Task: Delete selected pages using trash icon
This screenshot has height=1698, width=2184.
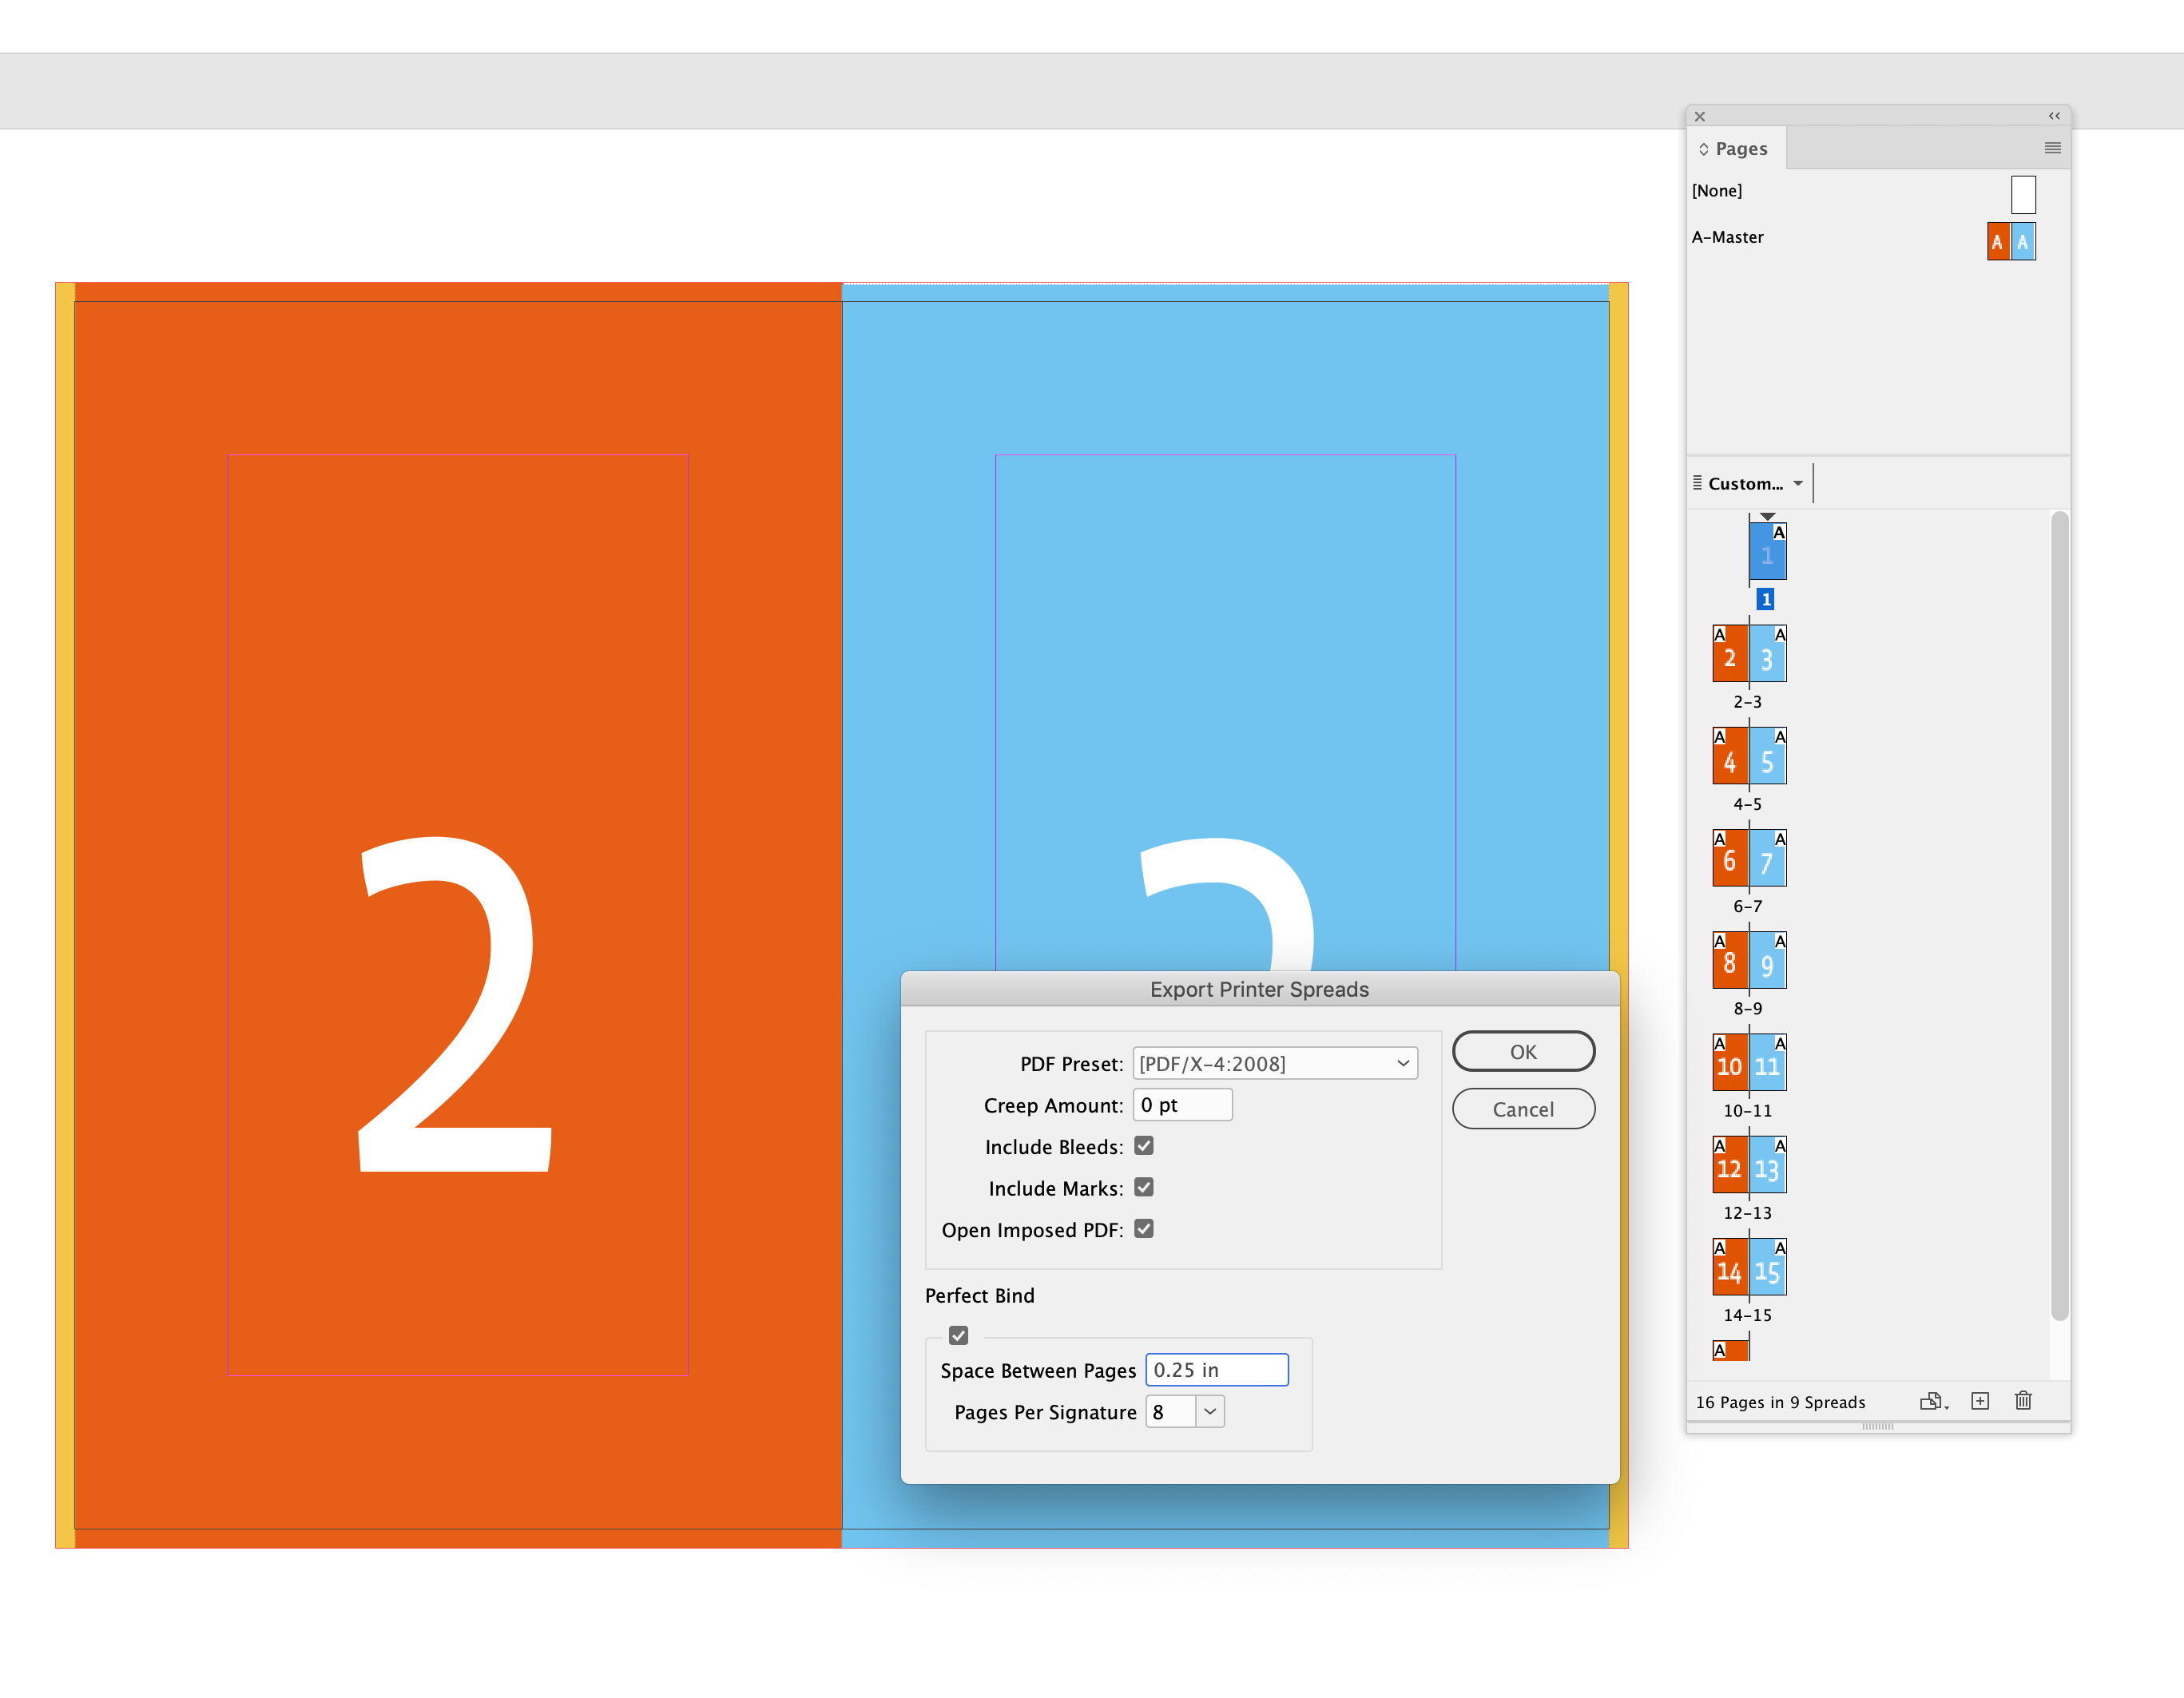Action: tap(2023, 1401)
